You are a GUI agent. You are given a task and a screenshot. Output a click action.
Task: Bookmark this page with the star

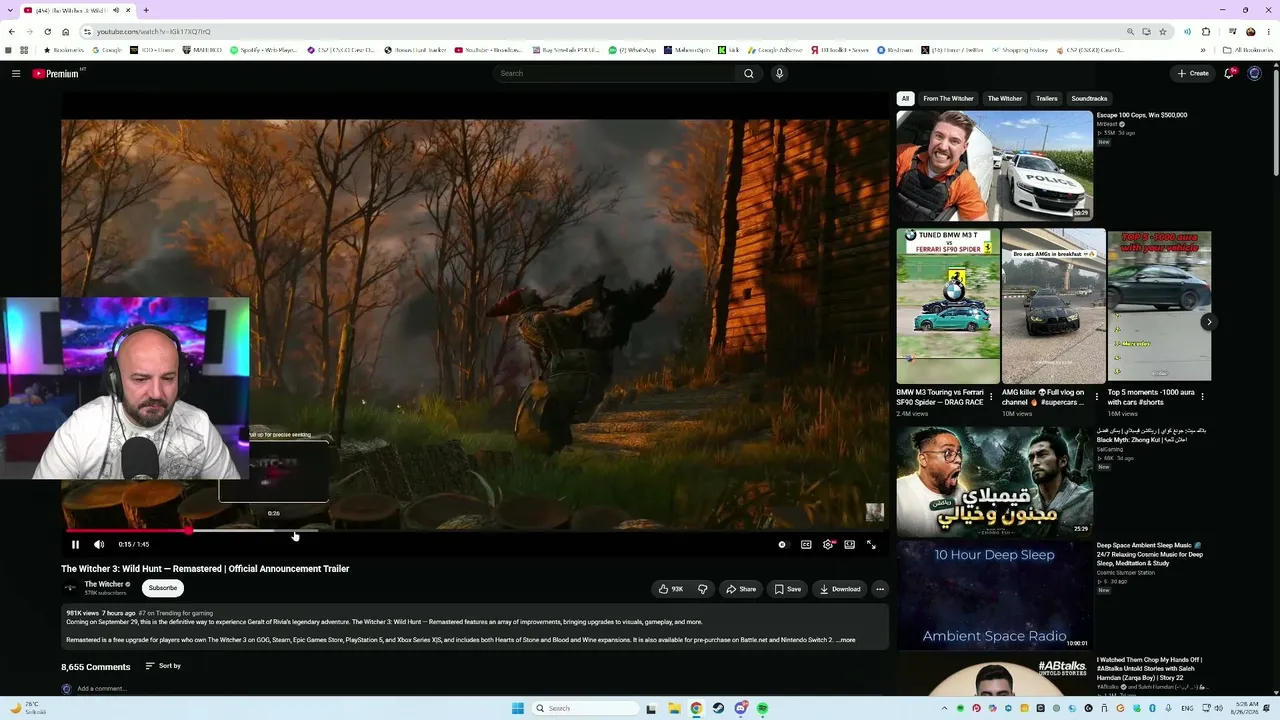coord(1163,31)
